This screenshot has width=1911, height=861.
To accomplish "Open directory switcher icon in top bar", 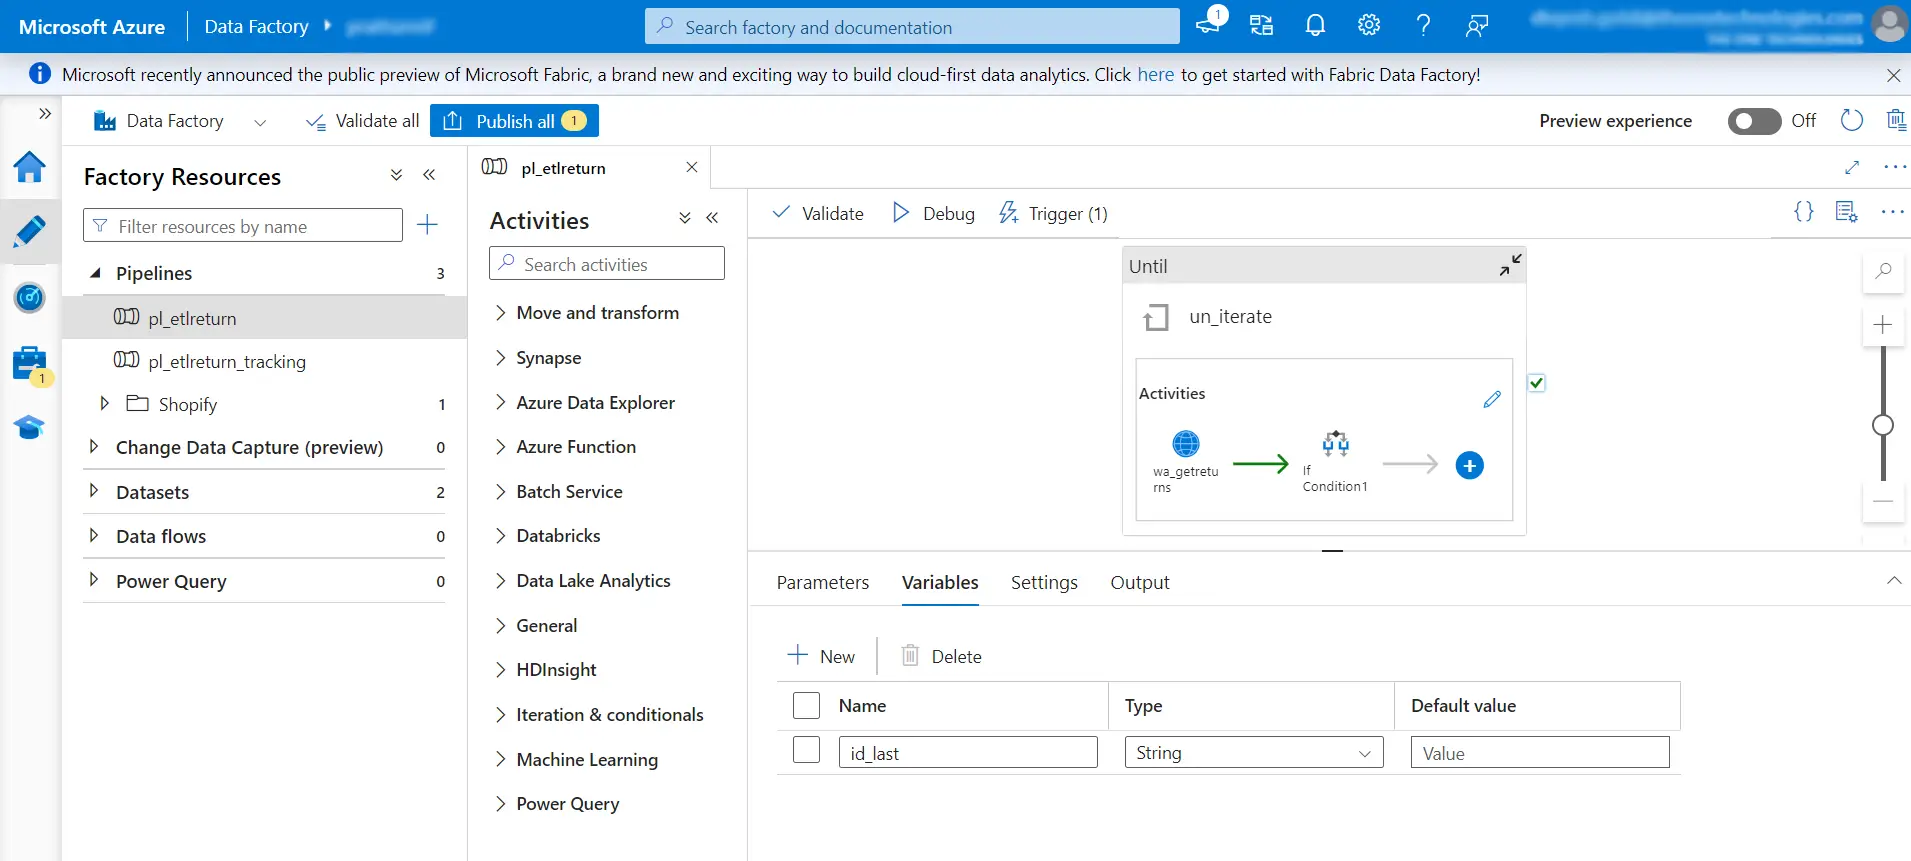I will pyautogui.click(x=1262, y=26).
